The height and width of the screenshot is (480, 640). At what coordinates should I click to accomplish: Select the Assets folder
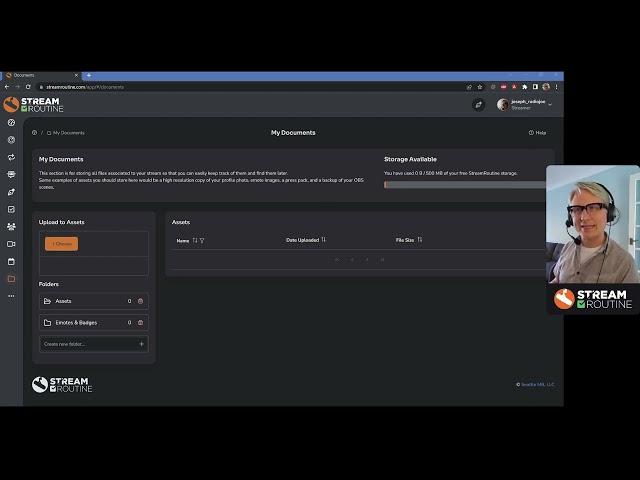(x=93, y=301)
